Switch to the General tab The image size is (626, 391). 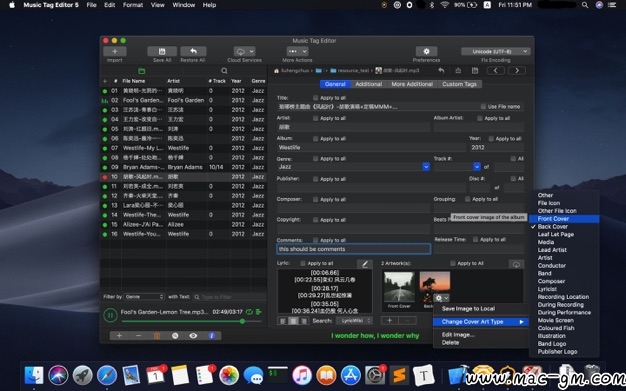pos(335,84)
